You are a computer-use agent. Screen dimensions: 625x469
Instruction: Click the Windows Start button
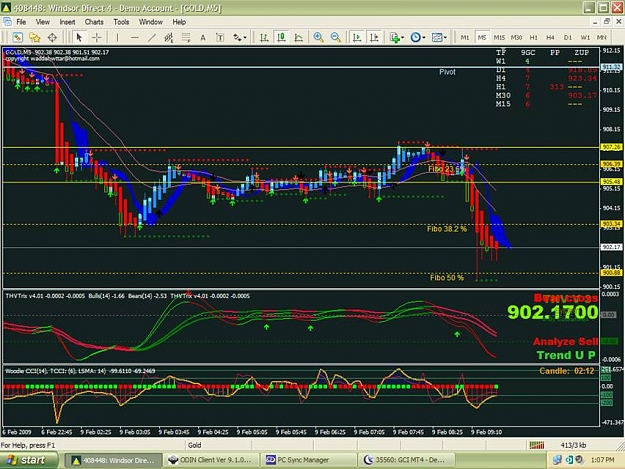pos(28,460)
